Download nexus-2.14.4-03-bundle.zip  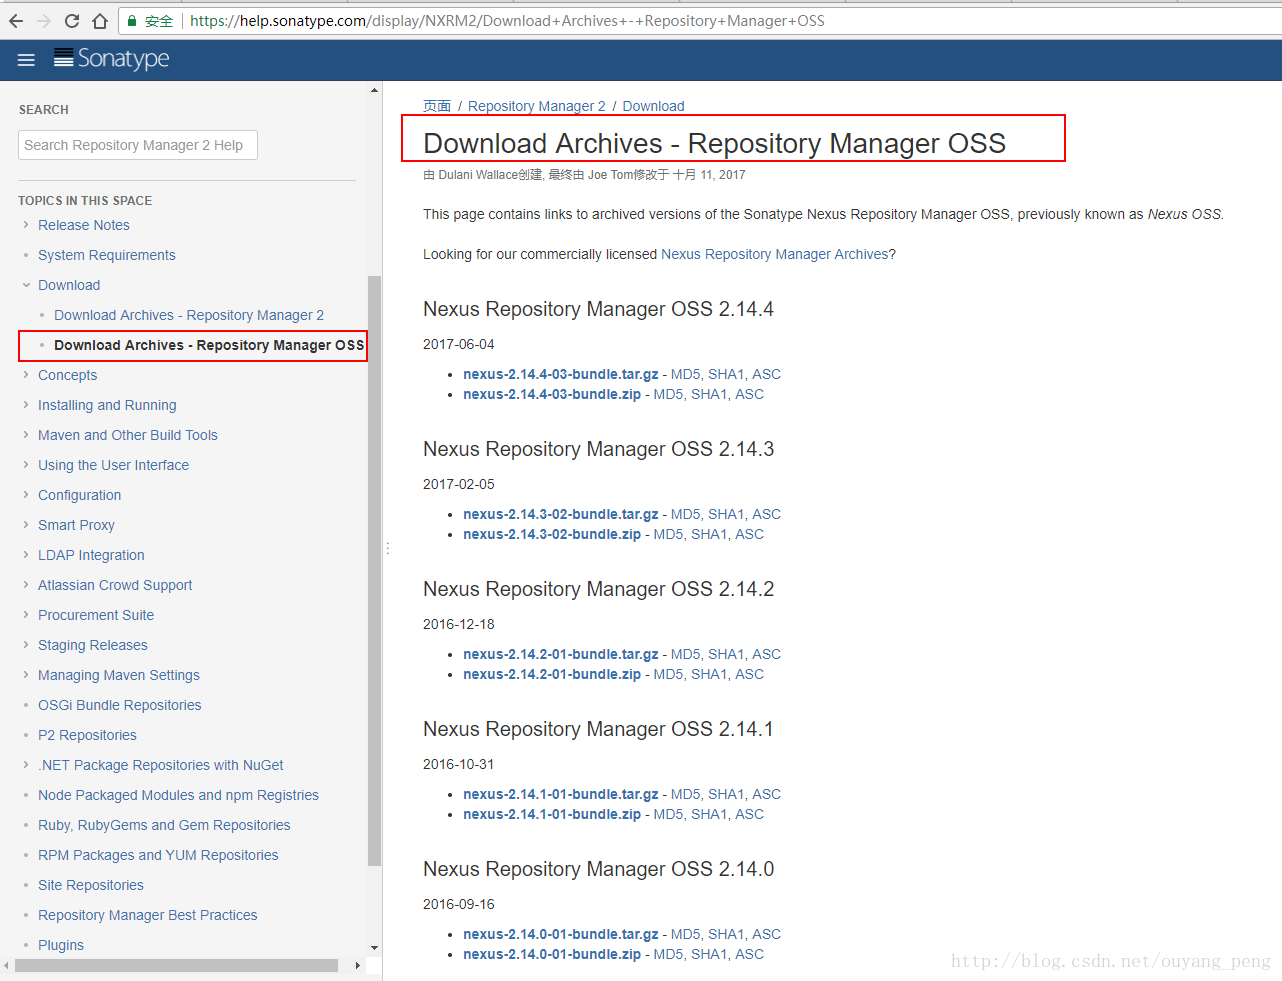click(552, 394)
